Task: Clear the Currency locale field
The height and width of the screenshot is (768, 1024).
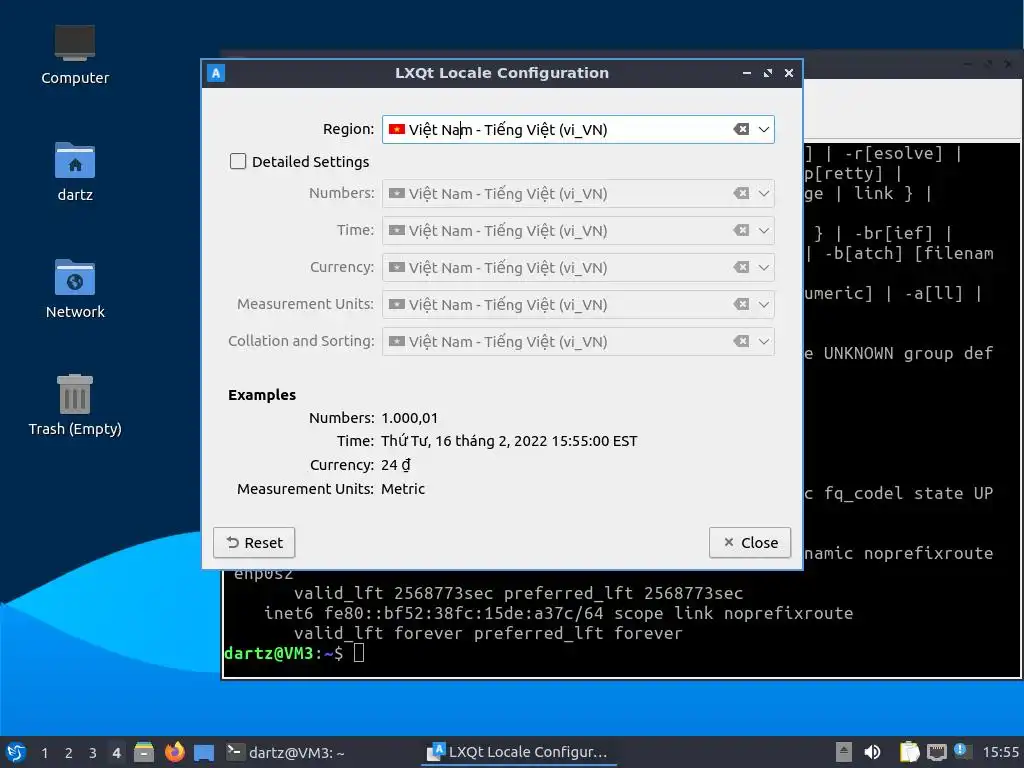Action: point(741,267)
